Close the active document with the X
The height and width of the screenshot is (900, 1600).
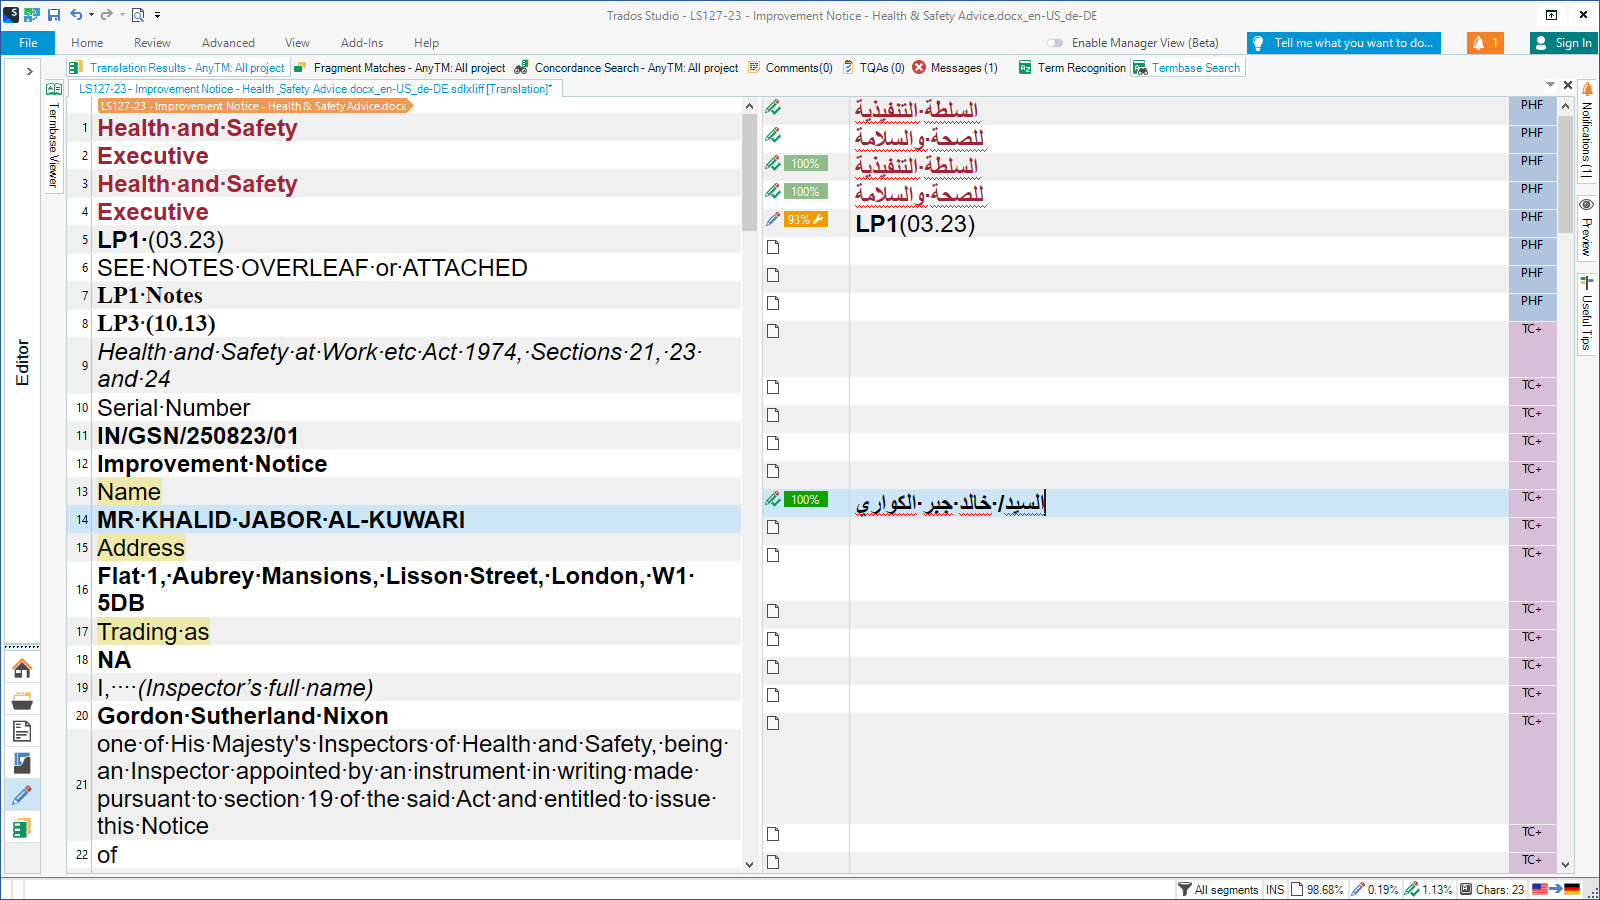(x=1567, y=85)
